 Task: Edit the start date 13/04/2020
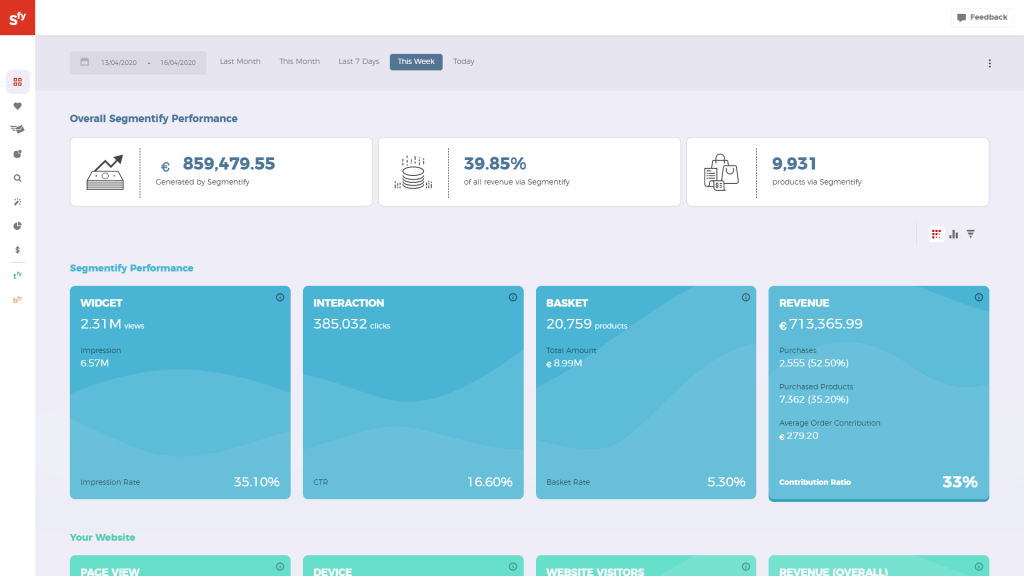[119, 63]
